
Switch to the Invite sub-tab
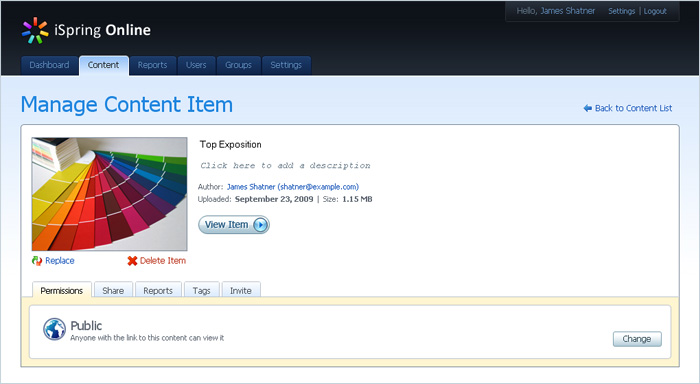click(241, 290)
